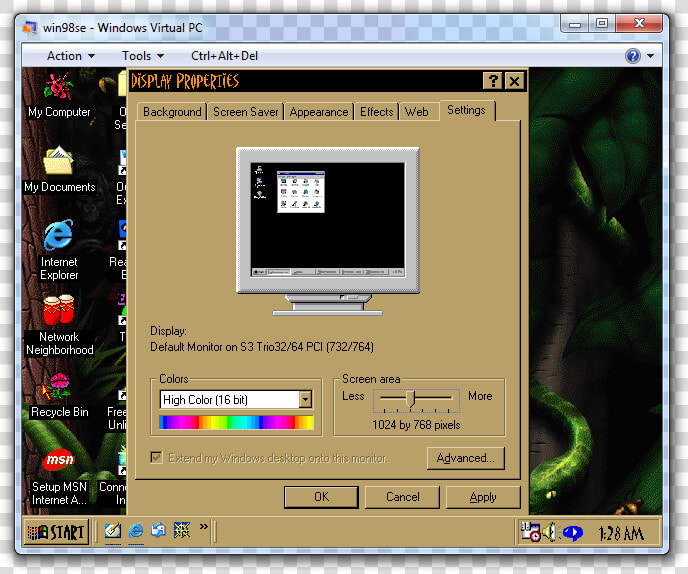Click the Show Desktop quick launch icon
Screen dimensions: 688x574
click(x=113, y=531)
